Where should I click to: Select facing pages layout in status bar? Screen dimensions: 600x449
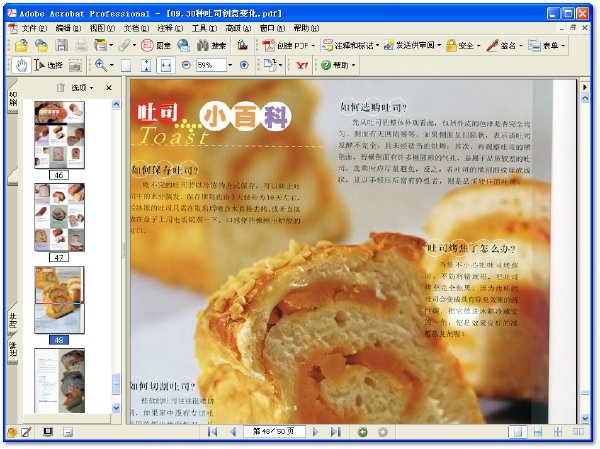point(578,432)
